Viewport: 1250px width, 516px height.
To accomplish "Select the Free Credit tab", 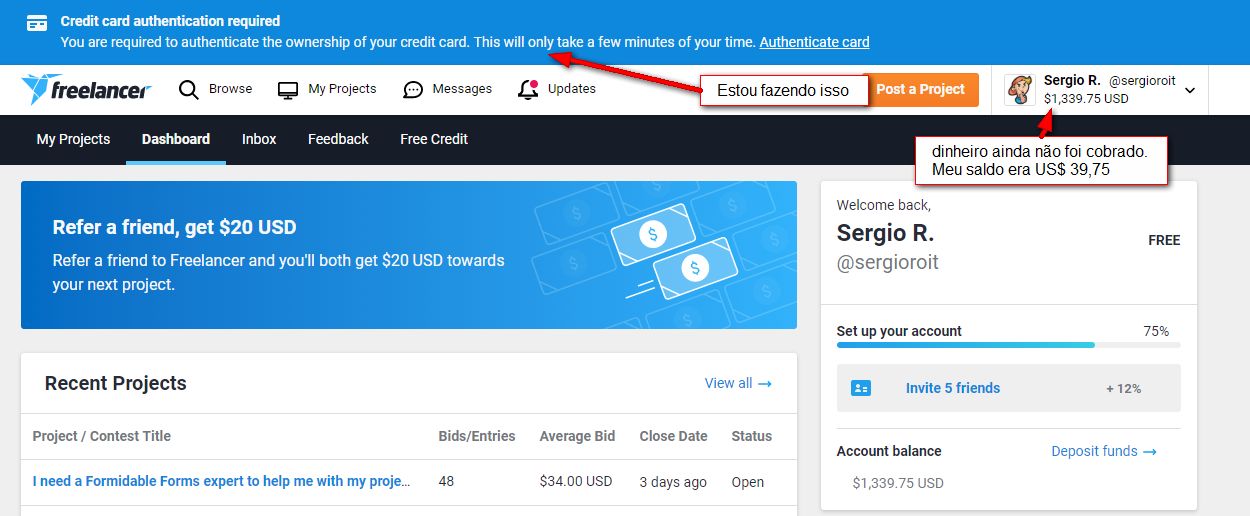I will click(x=434, y=139).
